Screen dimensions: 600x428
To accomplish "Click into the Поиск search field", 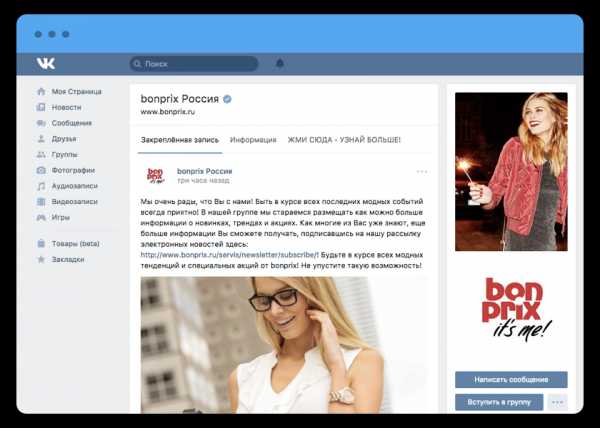I will (194, 64).
